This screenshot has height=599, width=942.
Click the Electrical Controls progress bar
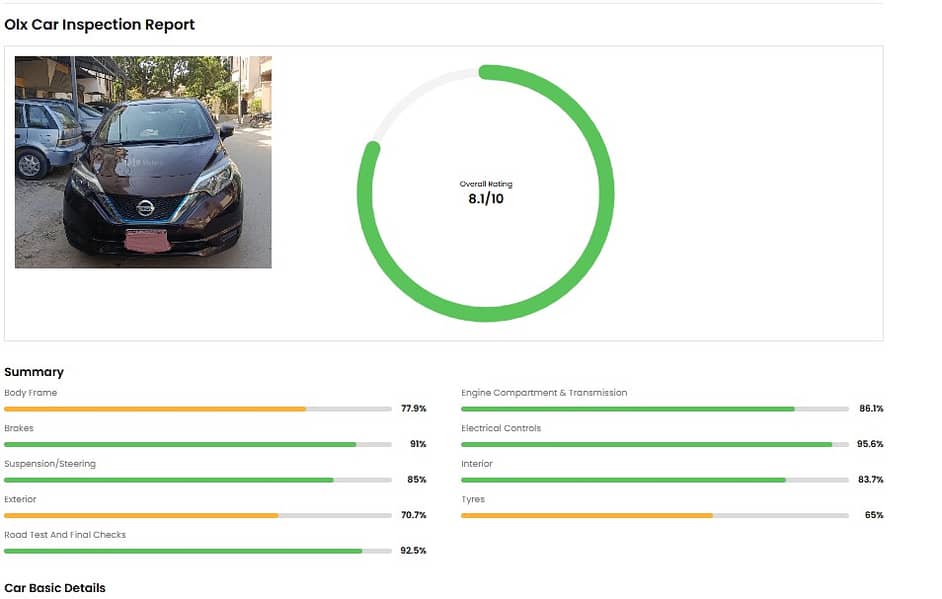coord(655,445)
